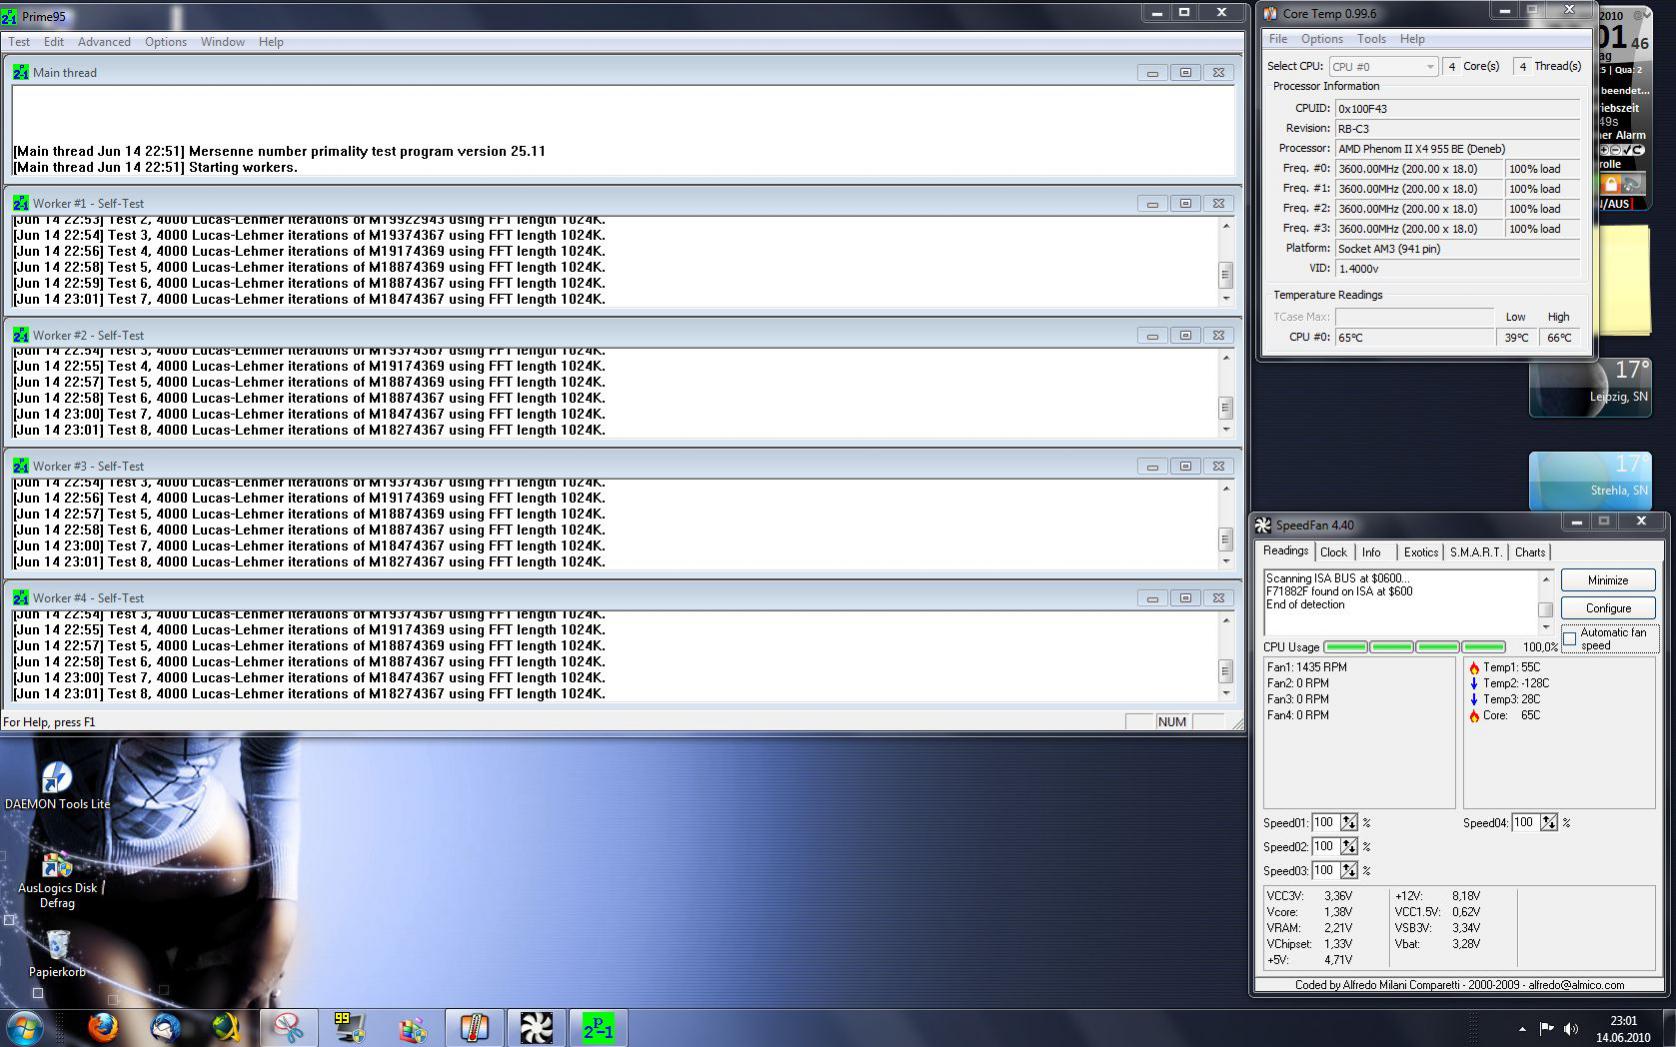Screen dimensions: 1676x1047
Task: Click the Worker #4 down scroll arrow
Action: point(1226,692)
